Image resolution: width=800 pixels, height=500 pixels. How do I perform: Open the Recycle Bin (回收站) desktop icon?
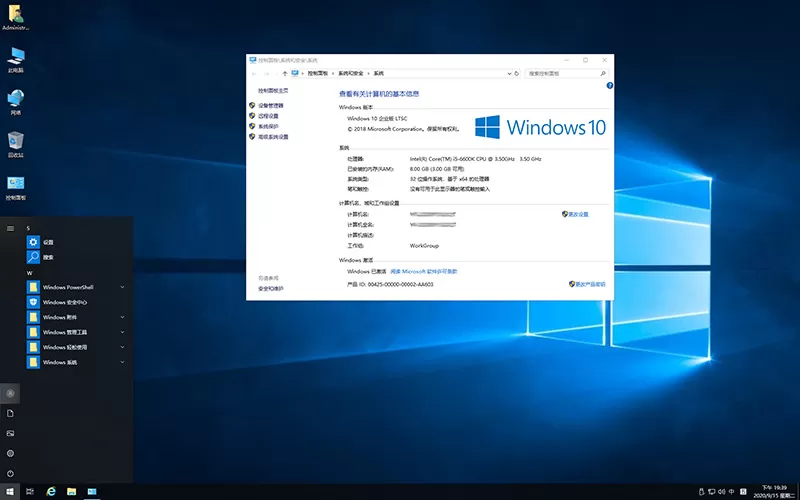16,142
